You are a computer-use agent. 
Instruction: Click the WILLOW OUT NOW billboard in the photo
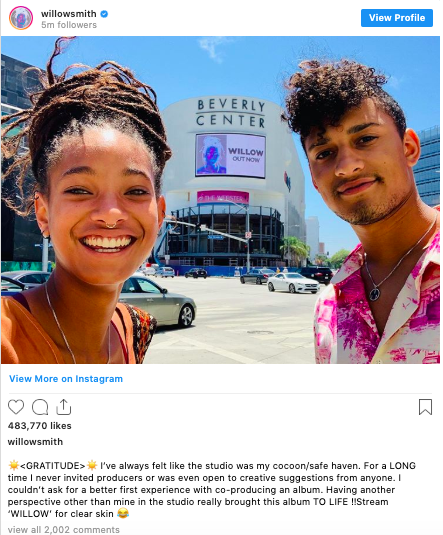(x=230, y=156)
